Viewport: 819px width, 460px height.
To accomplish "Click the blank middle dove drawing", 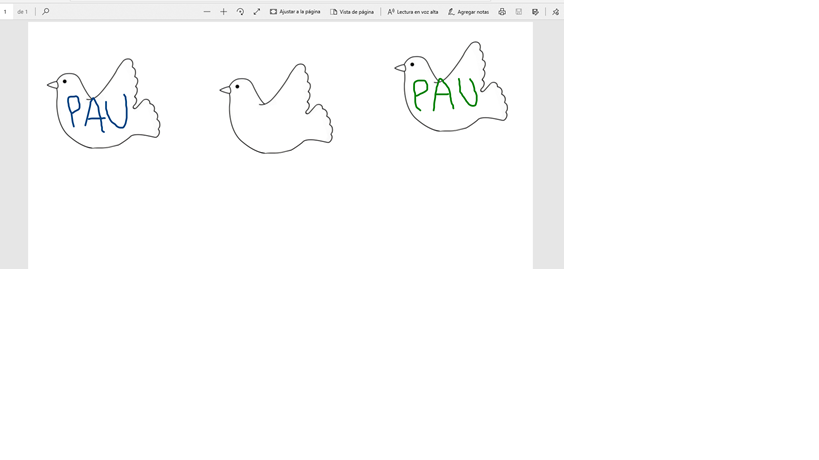I will pyautogui.click(x=275, y=110).
